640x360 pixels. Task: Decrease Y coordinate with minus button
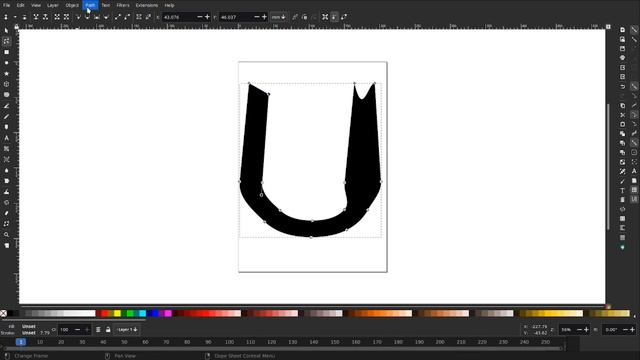click(x=257, y=17)
